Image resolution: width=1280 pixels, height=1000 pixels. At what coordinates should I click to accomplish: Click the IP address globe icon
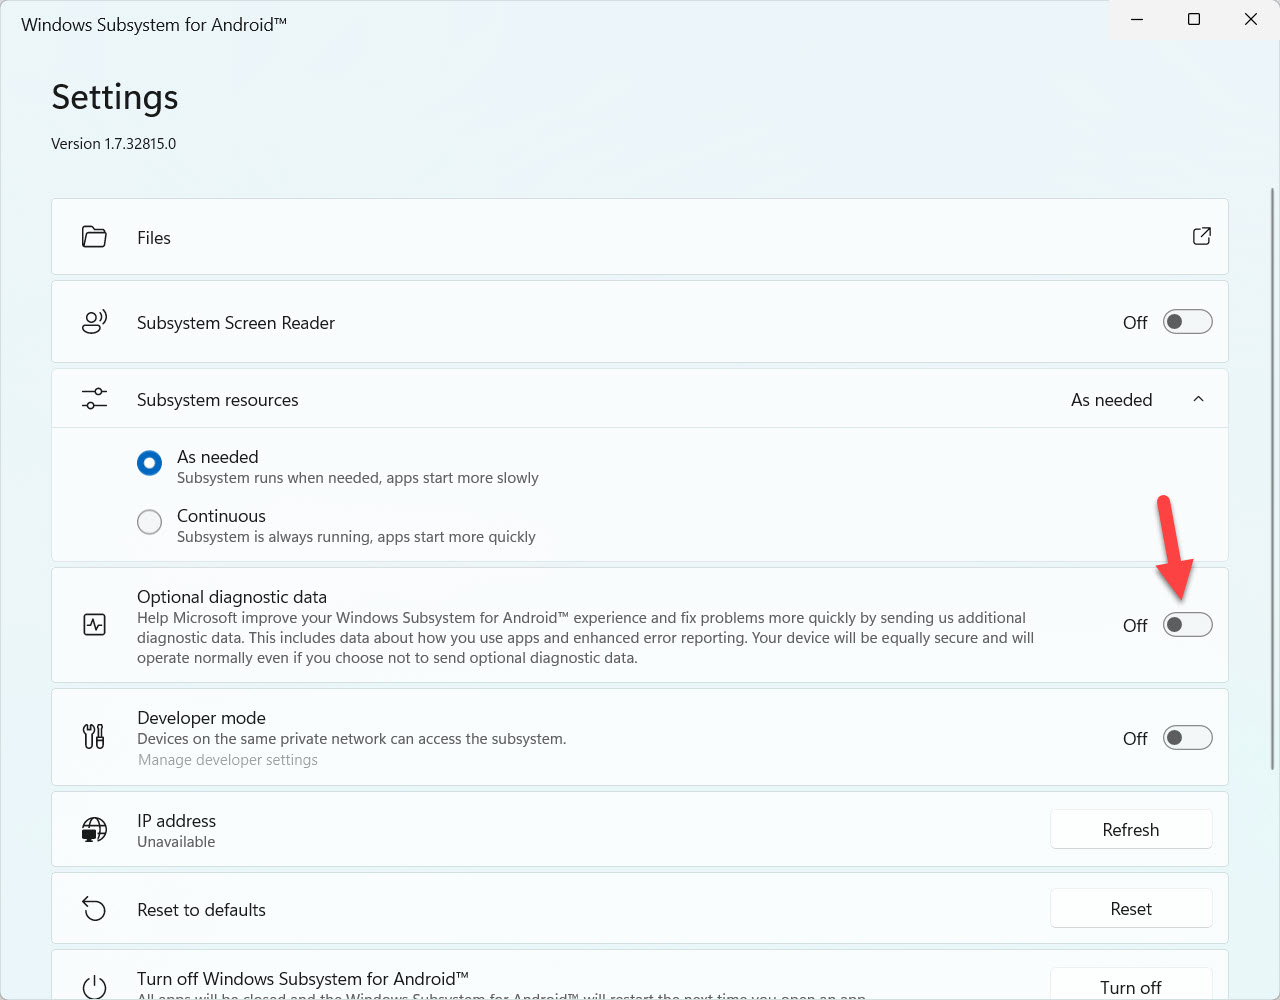[94, 830]
